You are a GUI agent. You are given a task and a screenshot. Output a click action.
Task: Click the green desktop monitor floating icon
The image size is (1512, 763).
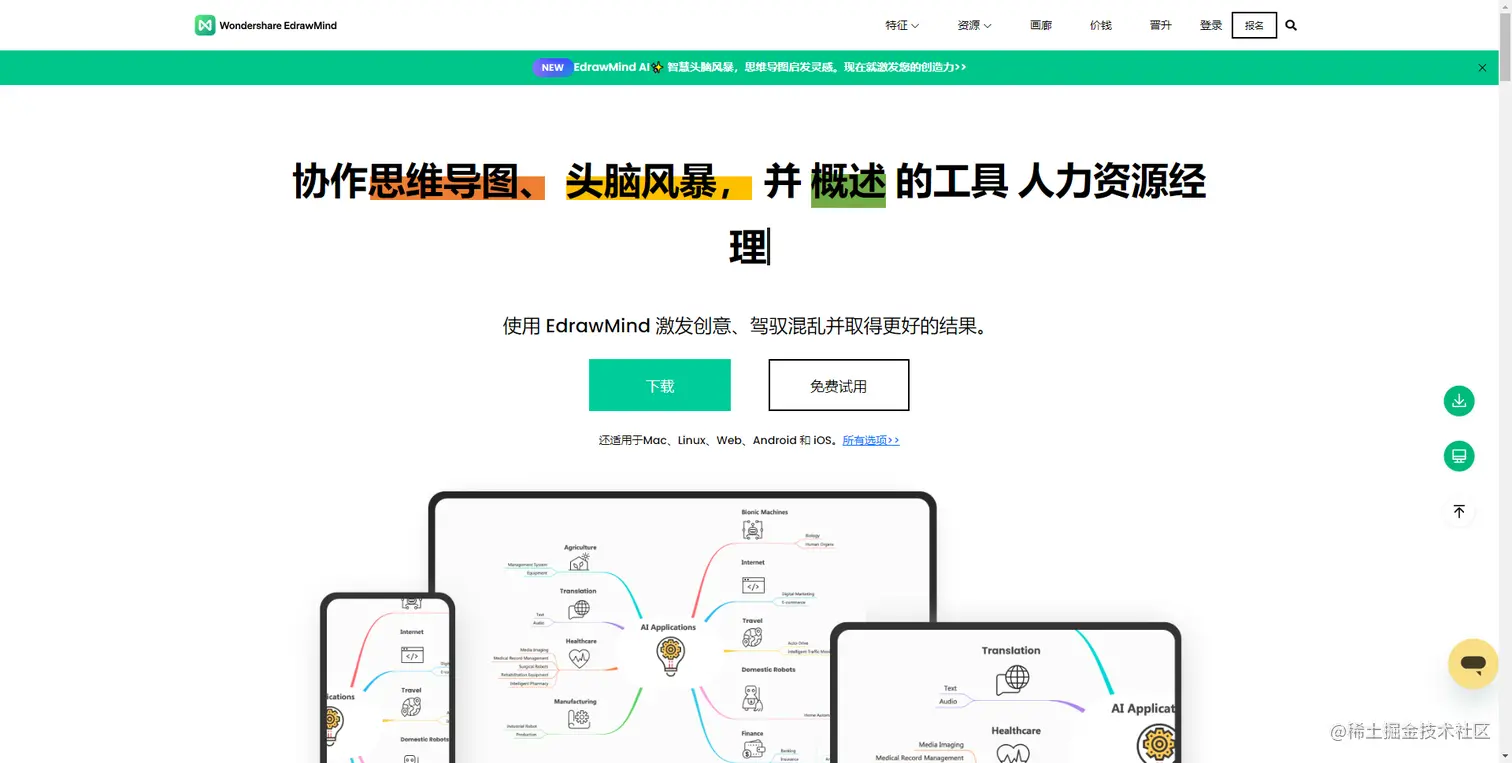click(x=1459, y=456)
